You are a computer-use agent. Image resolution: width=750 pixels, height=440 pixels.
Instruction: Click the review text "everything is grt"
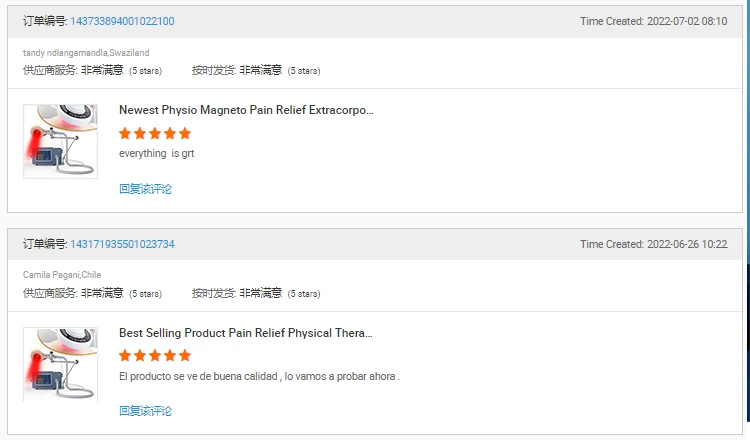[156, 153]
